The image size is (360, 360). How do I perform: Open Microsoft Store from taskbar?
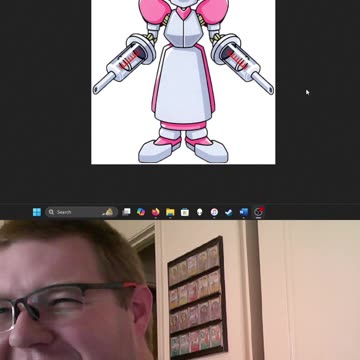pyautogui.click(x=185, y=212)
